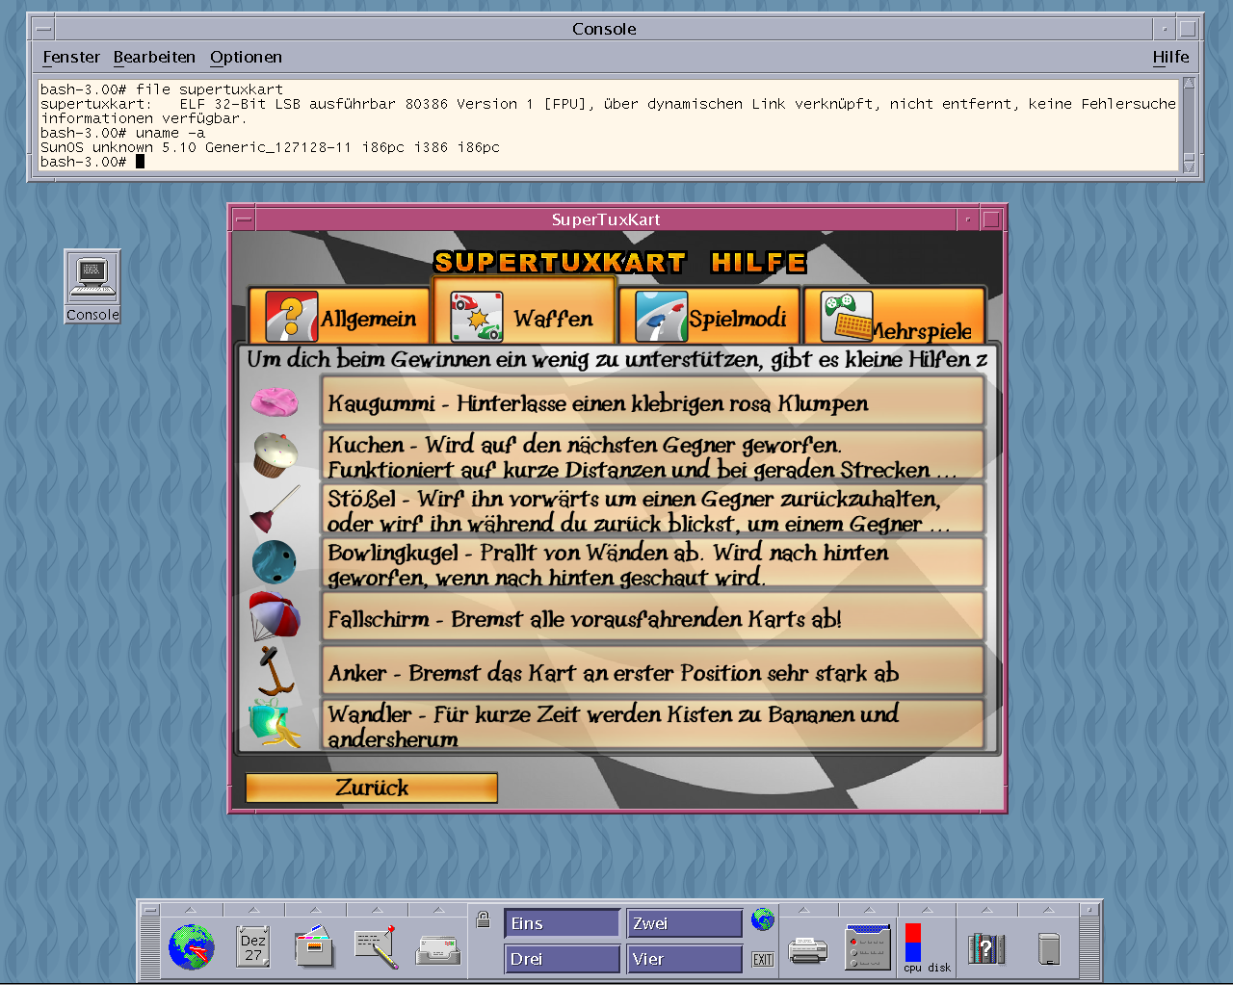Expand the subpanel arrow above the mailer
The height and width of the screenshot is (985, 1233).
click(438, 910)
